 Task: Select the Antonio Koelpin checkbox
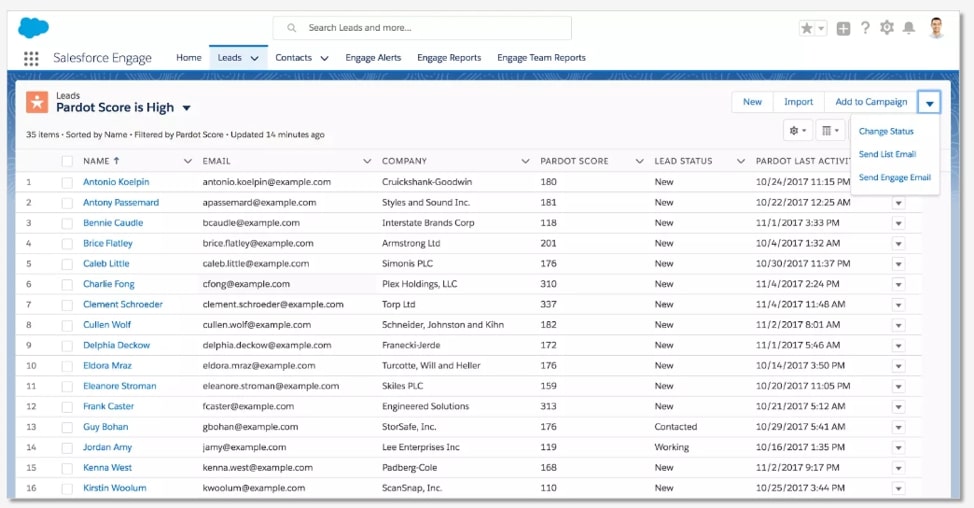coord(67,183)
